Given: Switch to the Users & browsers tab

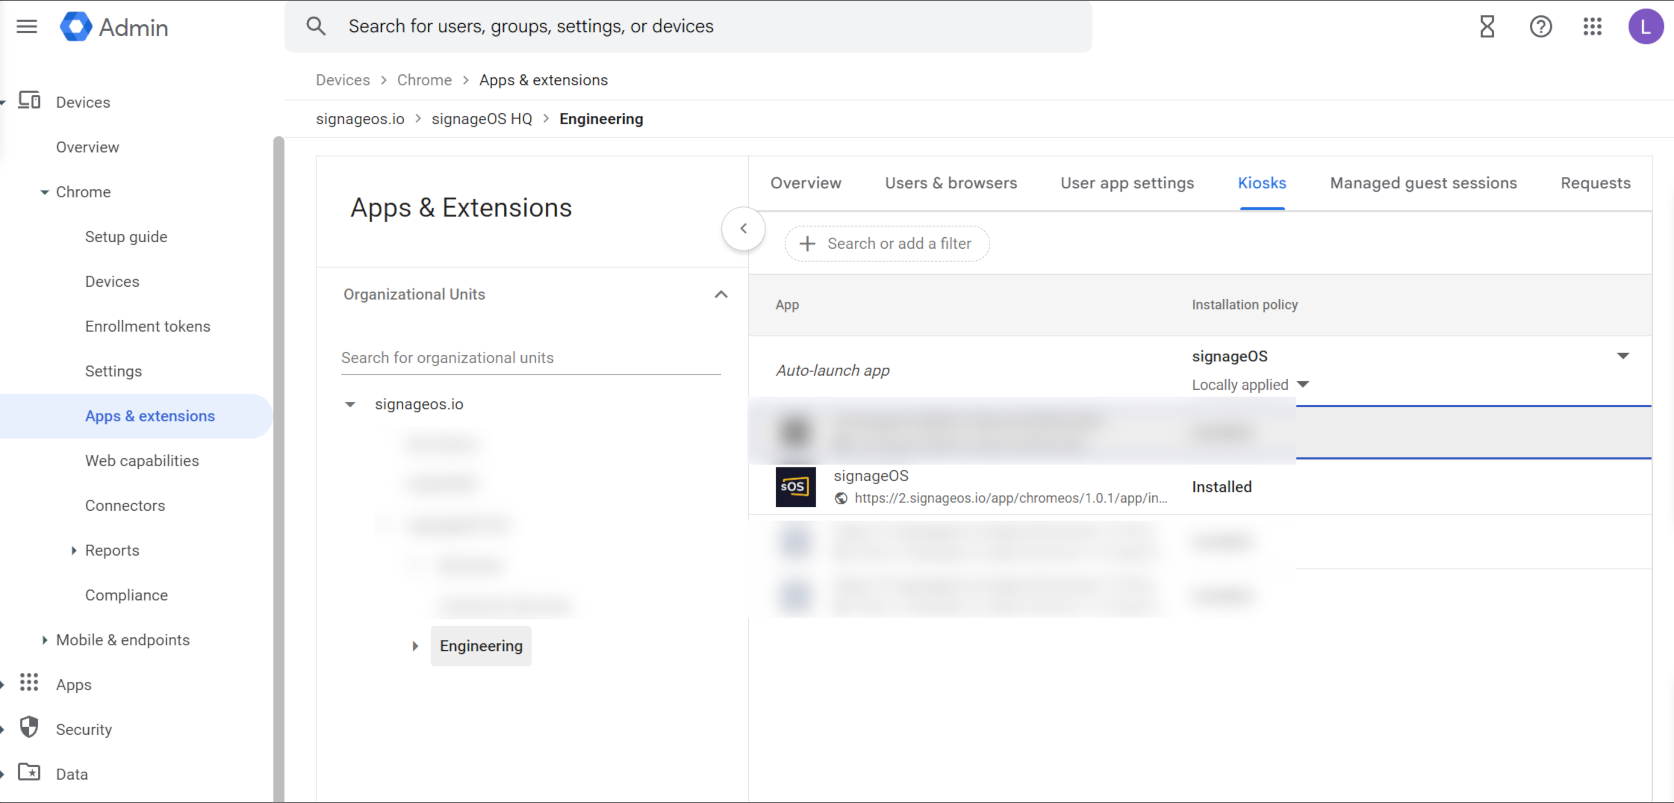Looking at the screenshot, I should [x=950, y=183].
